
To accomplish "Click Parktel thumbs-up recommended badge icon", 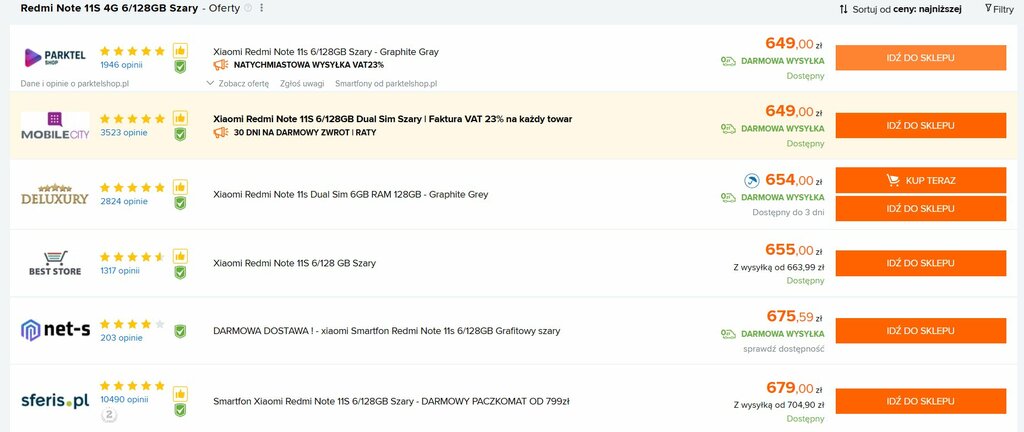I will pos(180,50).
